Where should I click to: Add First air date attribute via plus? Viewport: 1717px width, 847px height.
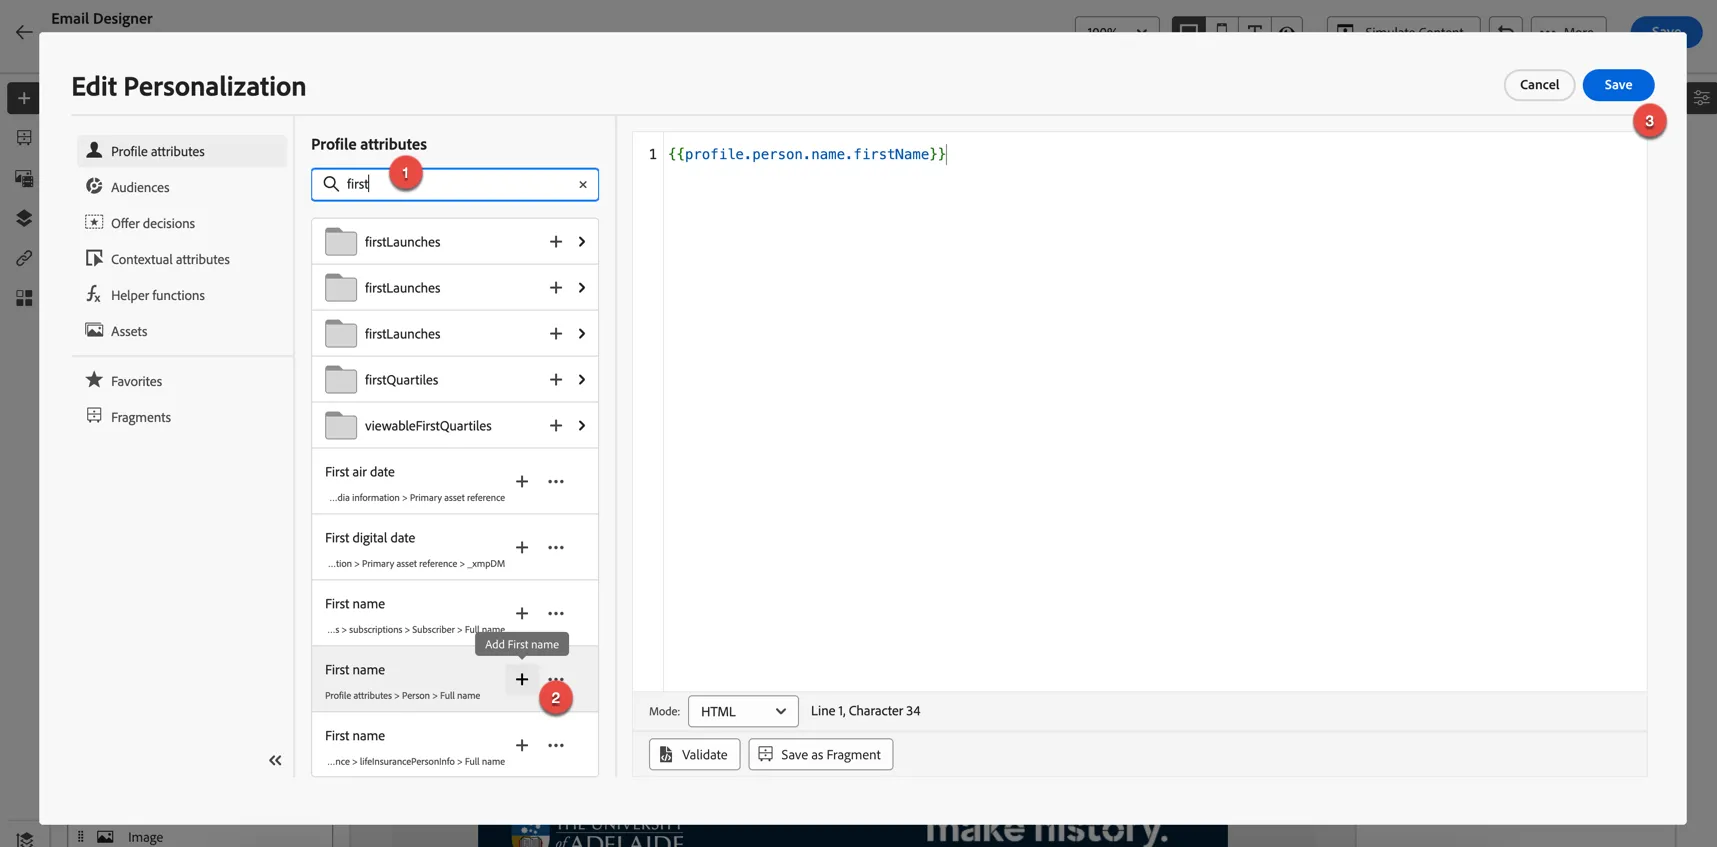click(522, 482)
